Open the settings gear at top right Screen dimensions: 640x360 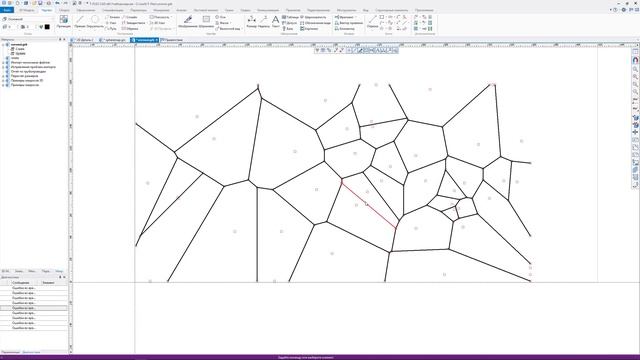click(x=623, y=10)
